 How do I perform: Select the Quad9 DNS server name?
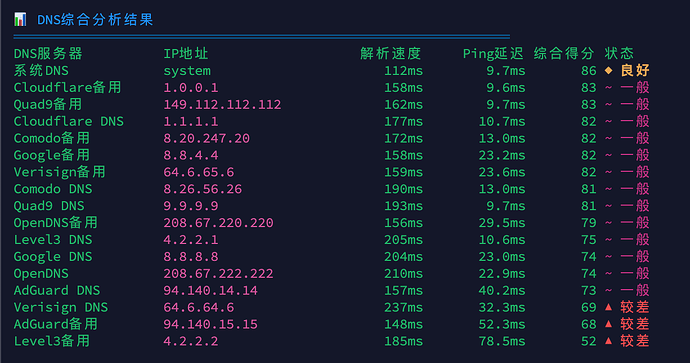pyautogui.click(x=49, y=206)
